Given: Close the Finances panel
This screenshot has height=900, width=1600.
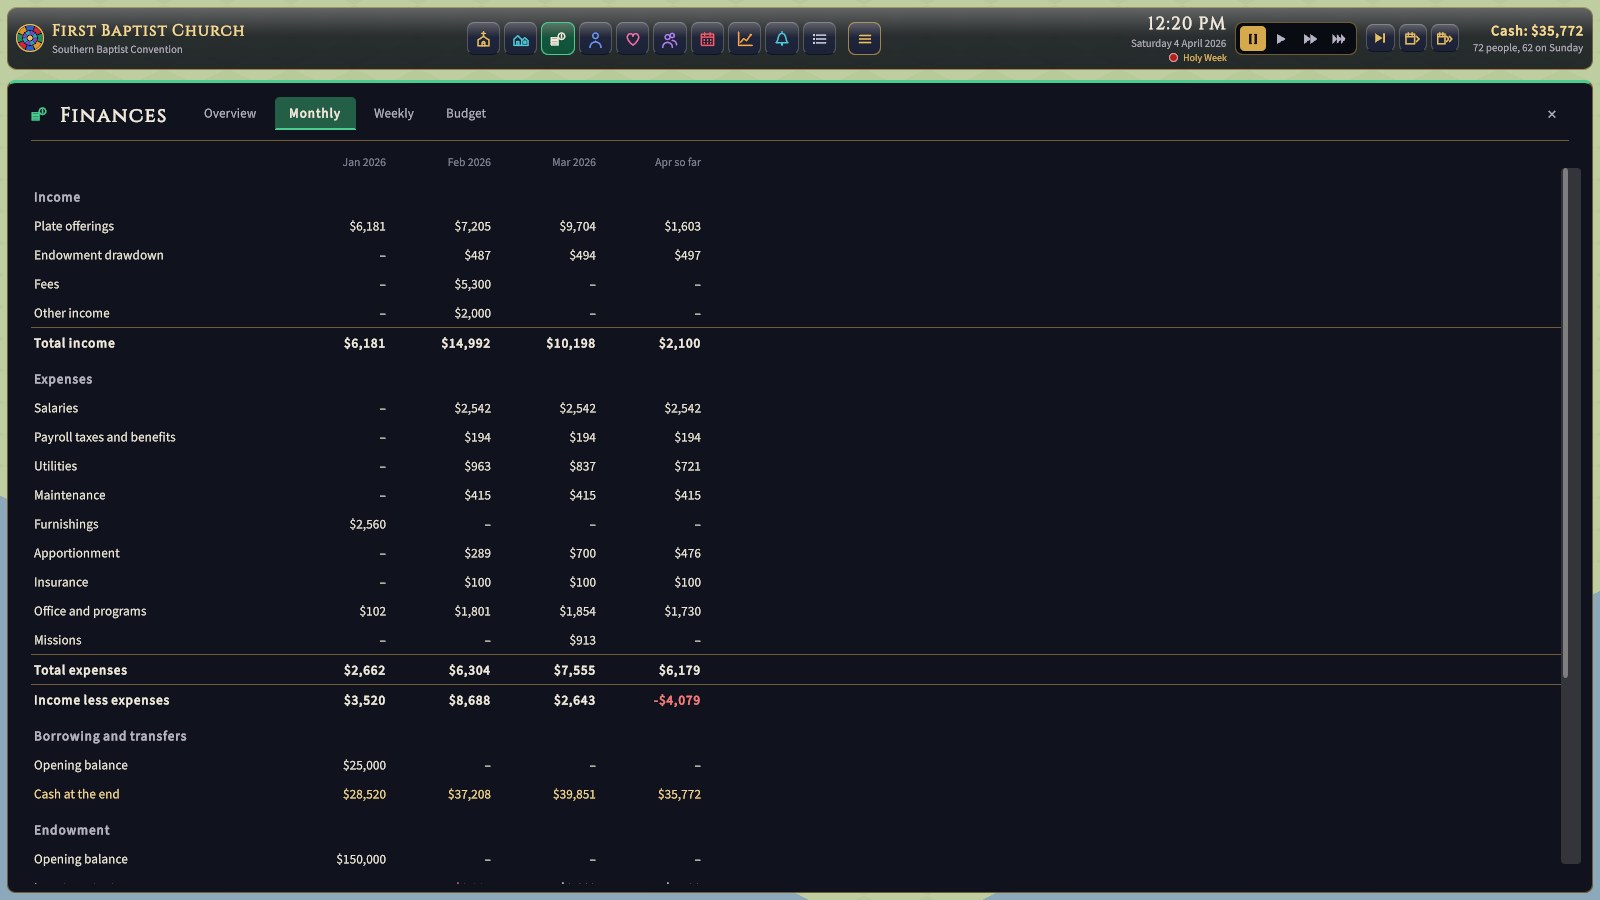Looking at the screenshot, I should coord(1552,114).
